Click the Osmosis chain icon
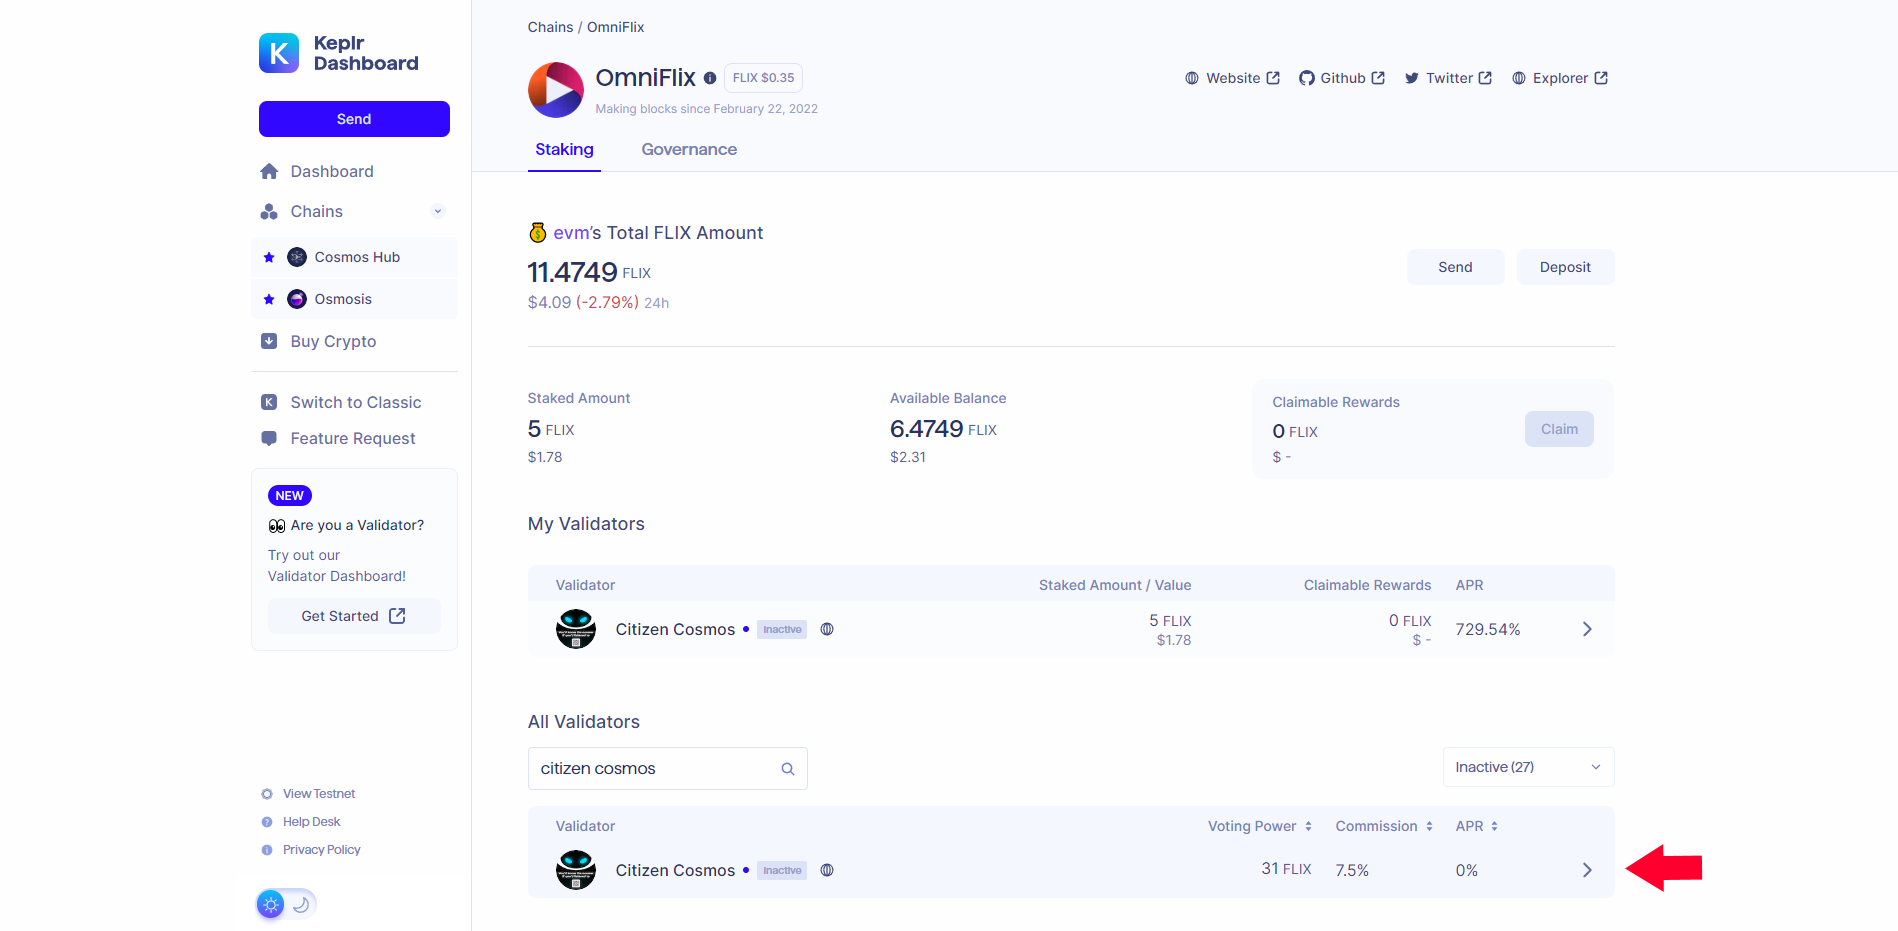Screen dimensions: 1898x931 [x=297, y=299]
